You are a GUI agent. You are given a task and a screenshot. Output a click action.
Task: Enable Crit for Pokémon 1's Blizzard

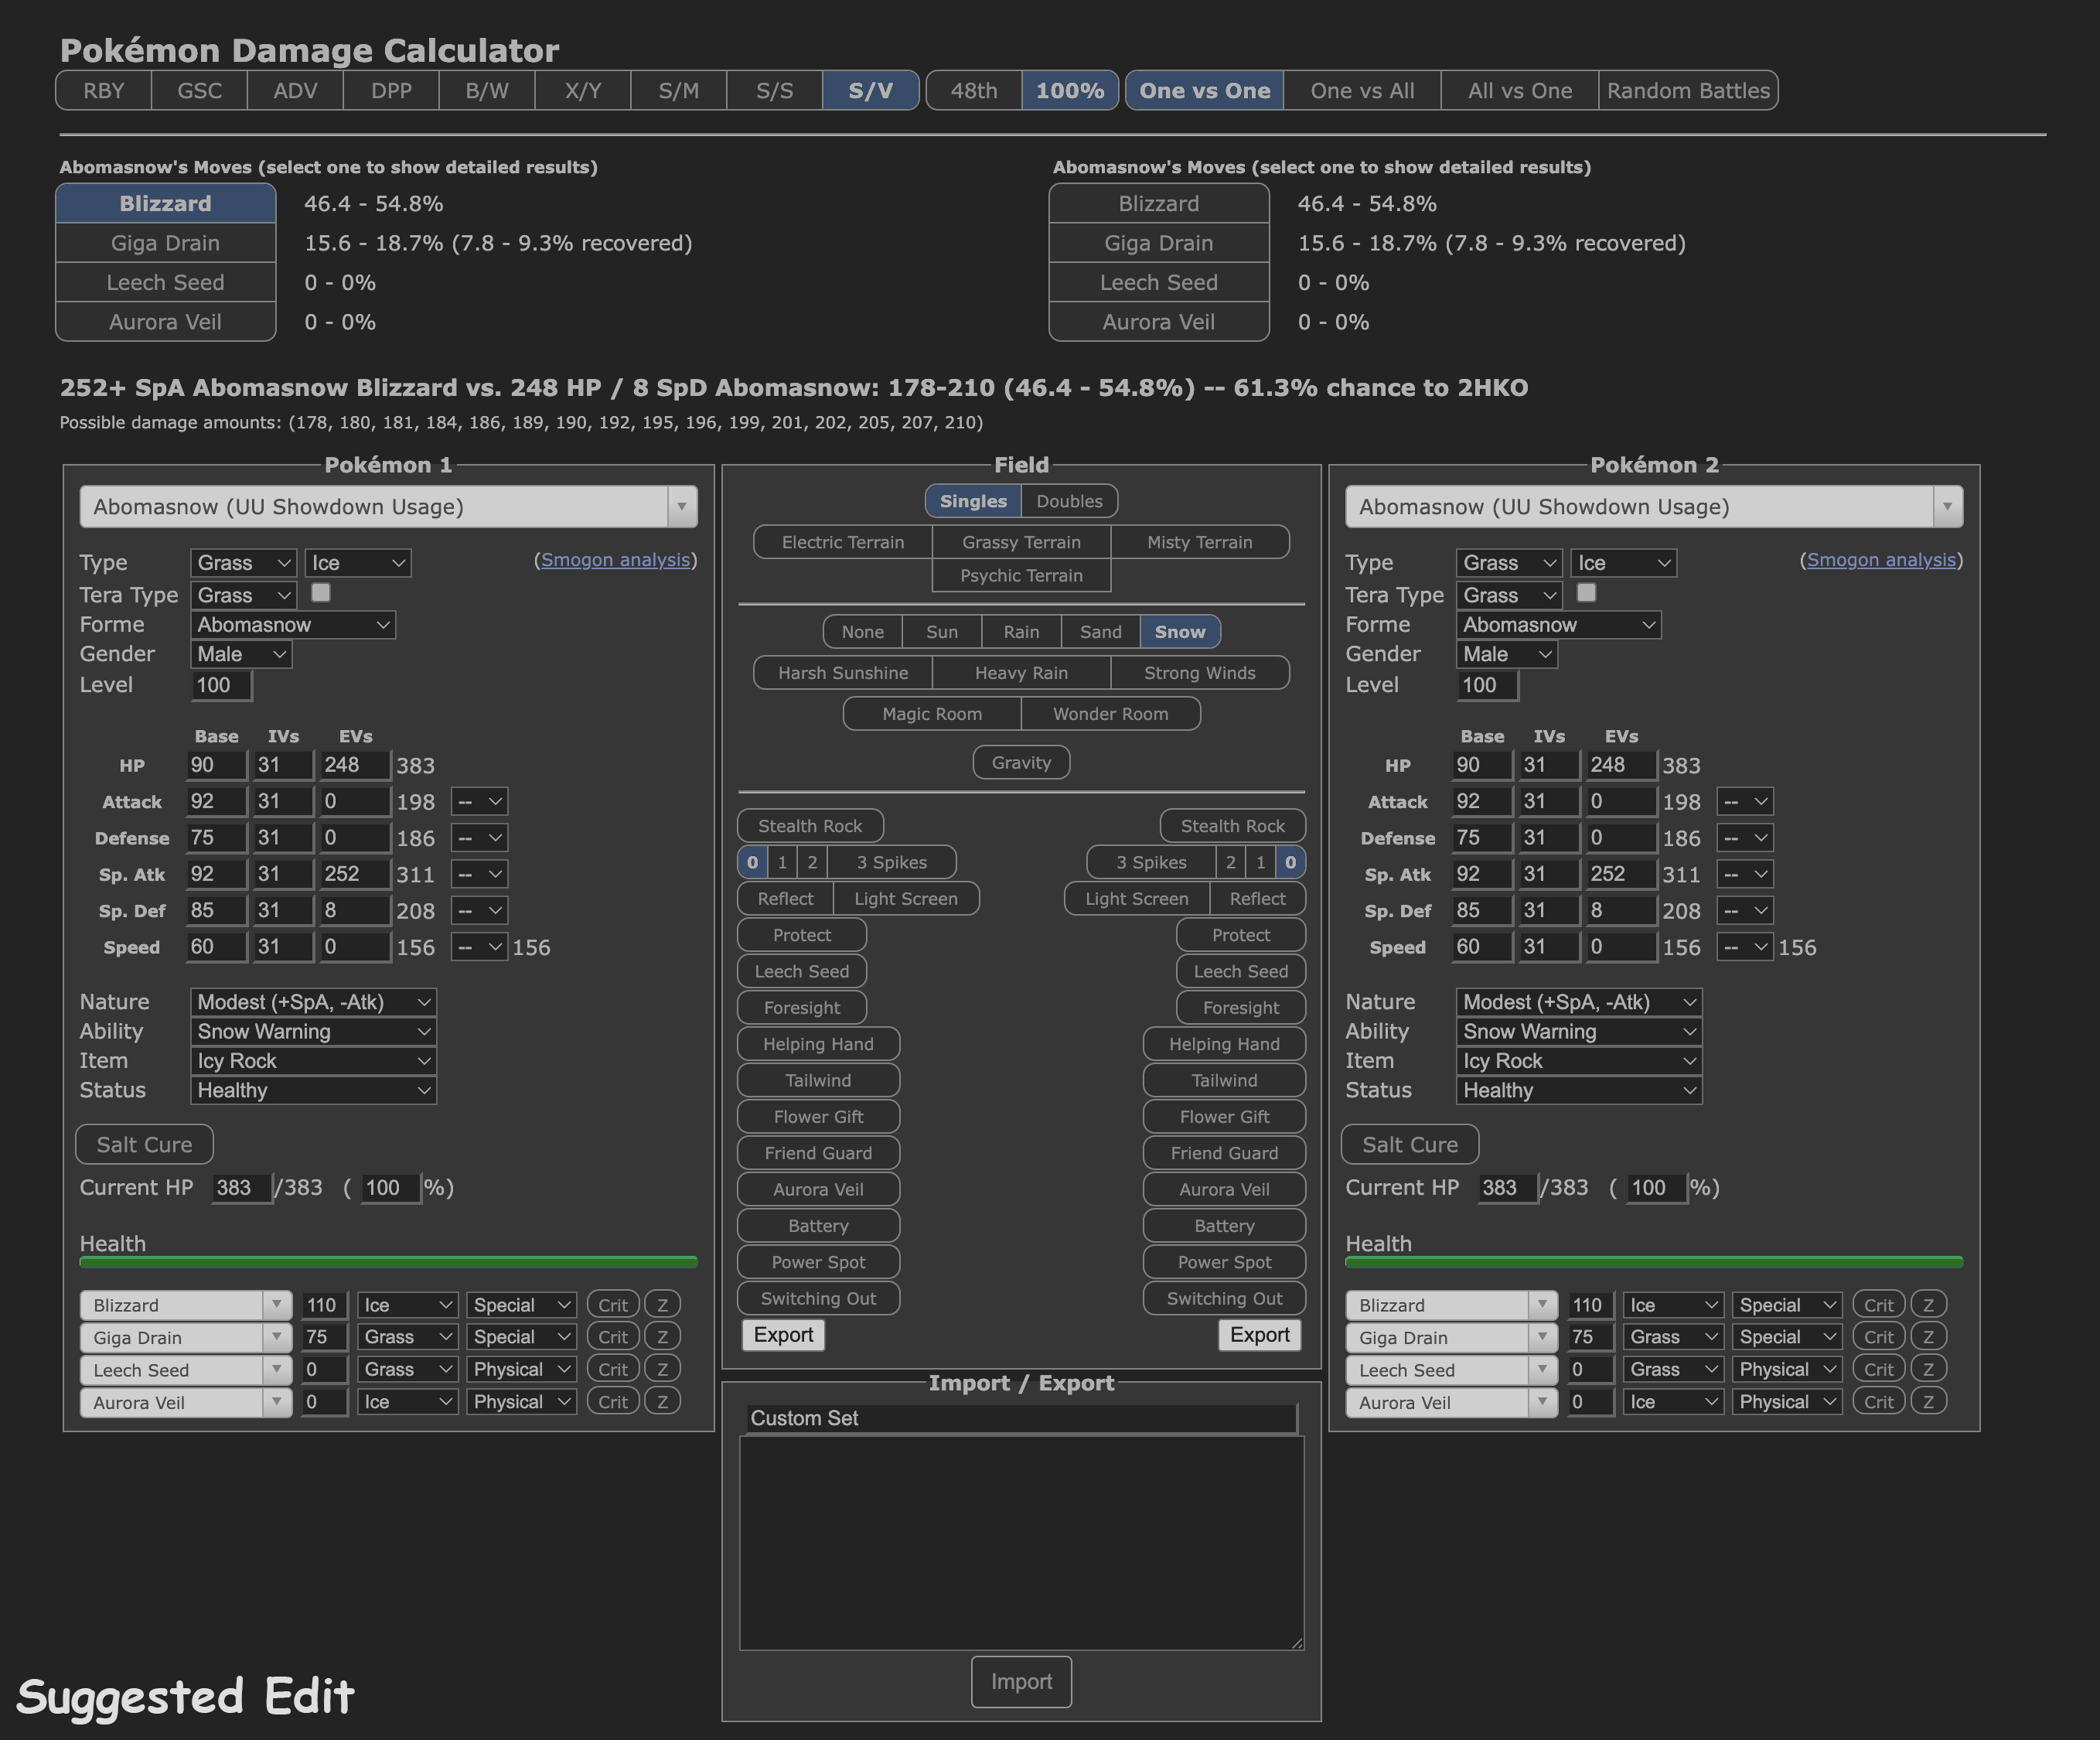tap(613, 1304)
